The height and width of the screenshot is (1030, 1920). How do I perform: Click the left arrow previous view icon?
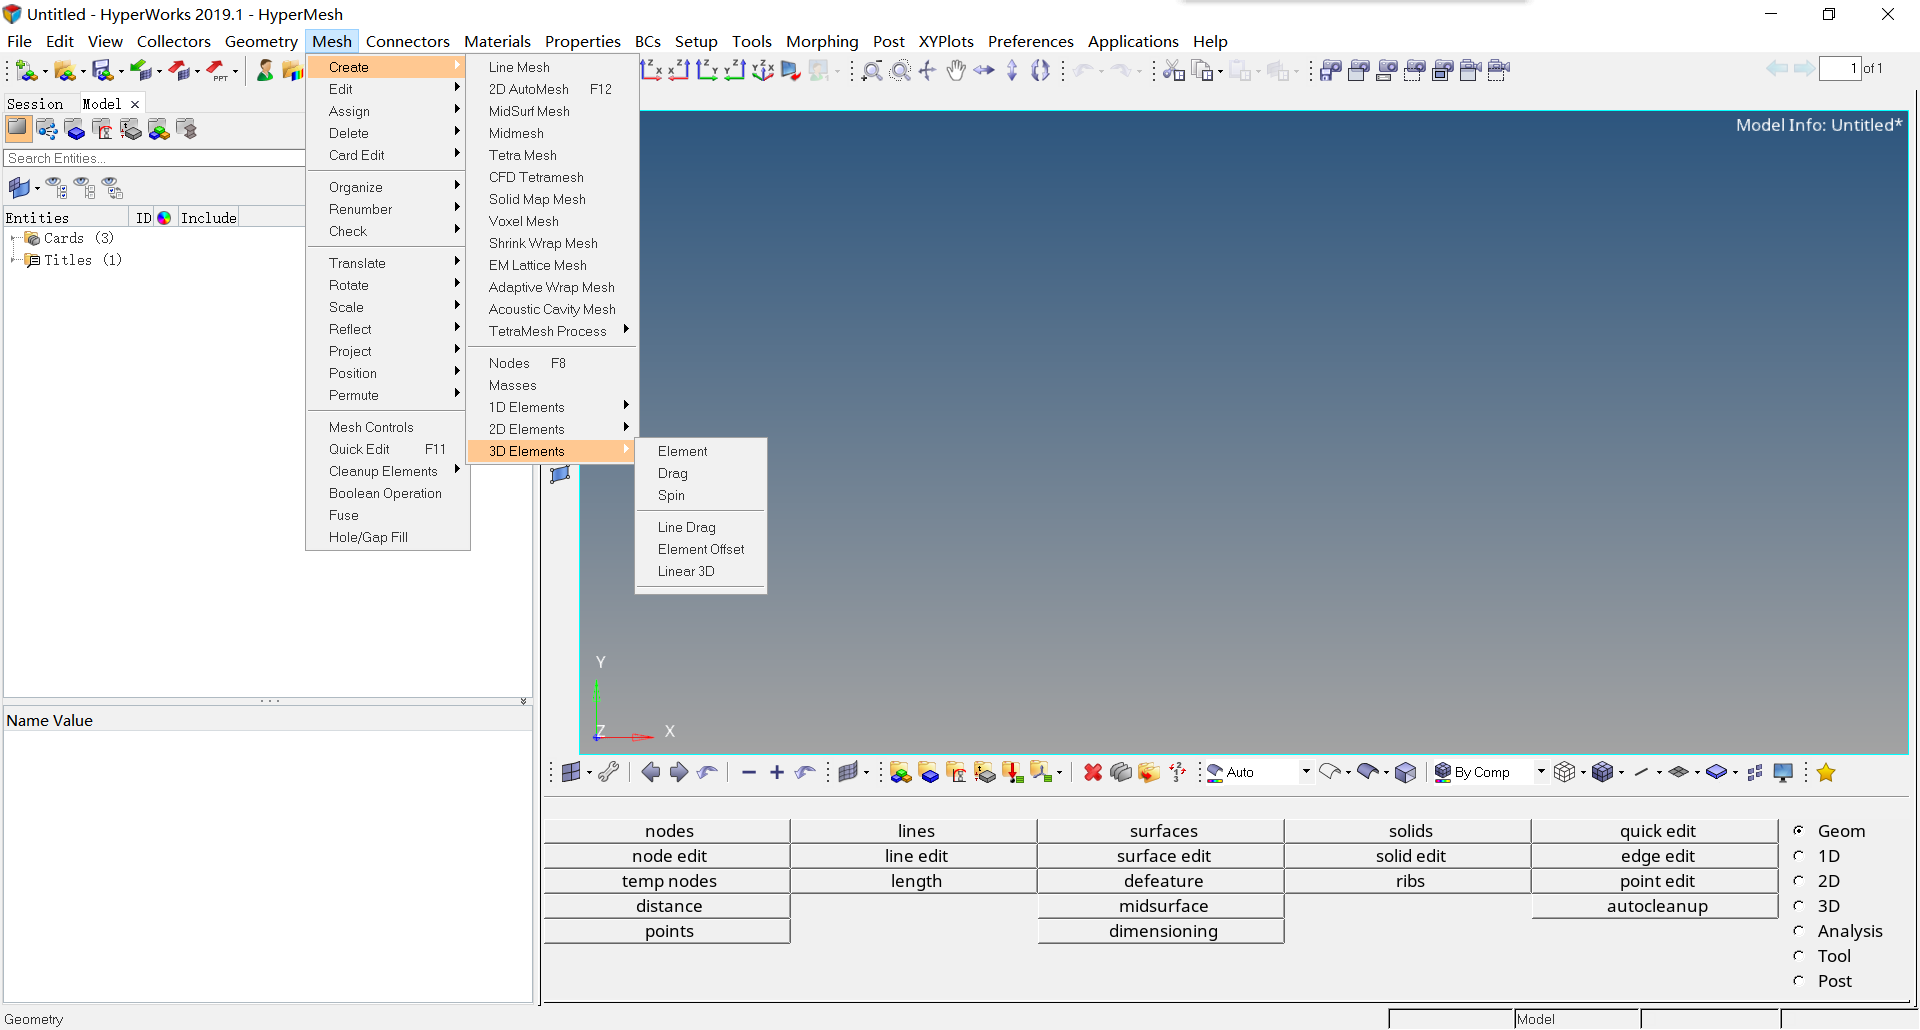[x=651, y=772]
